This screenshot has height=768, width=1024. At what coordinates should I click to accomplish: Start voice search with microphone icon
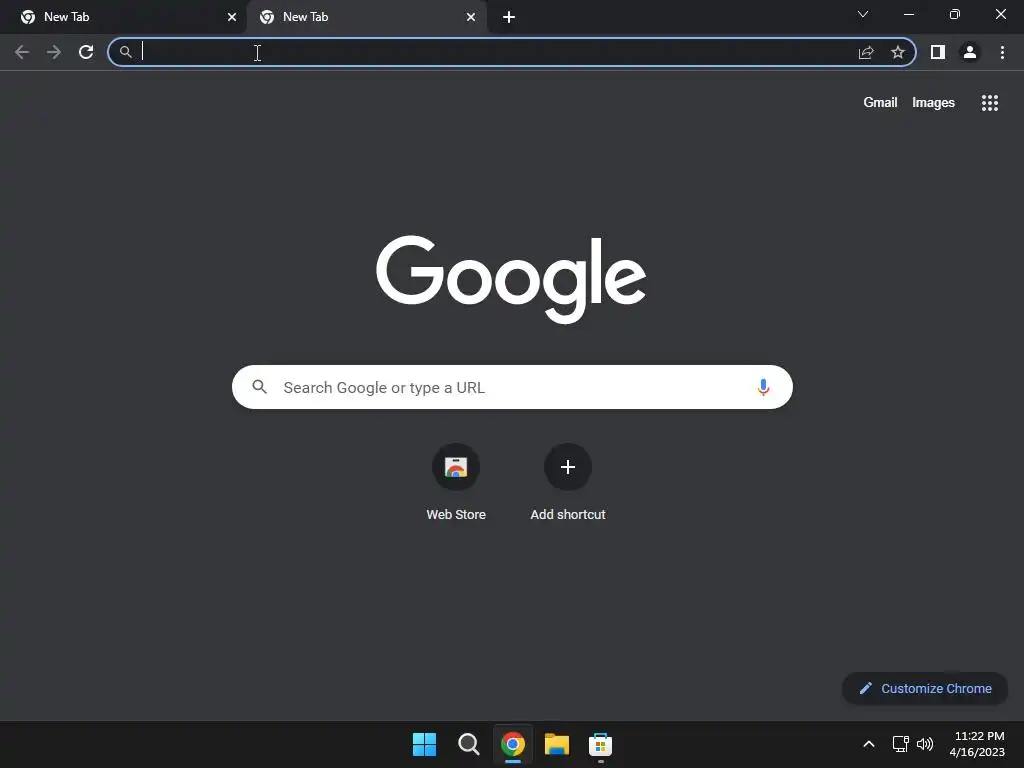(763, 387)
